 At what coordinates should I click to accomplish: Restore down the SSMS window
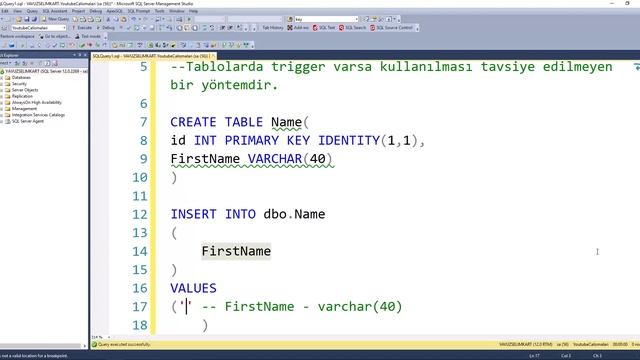click(x=627, y=3)
